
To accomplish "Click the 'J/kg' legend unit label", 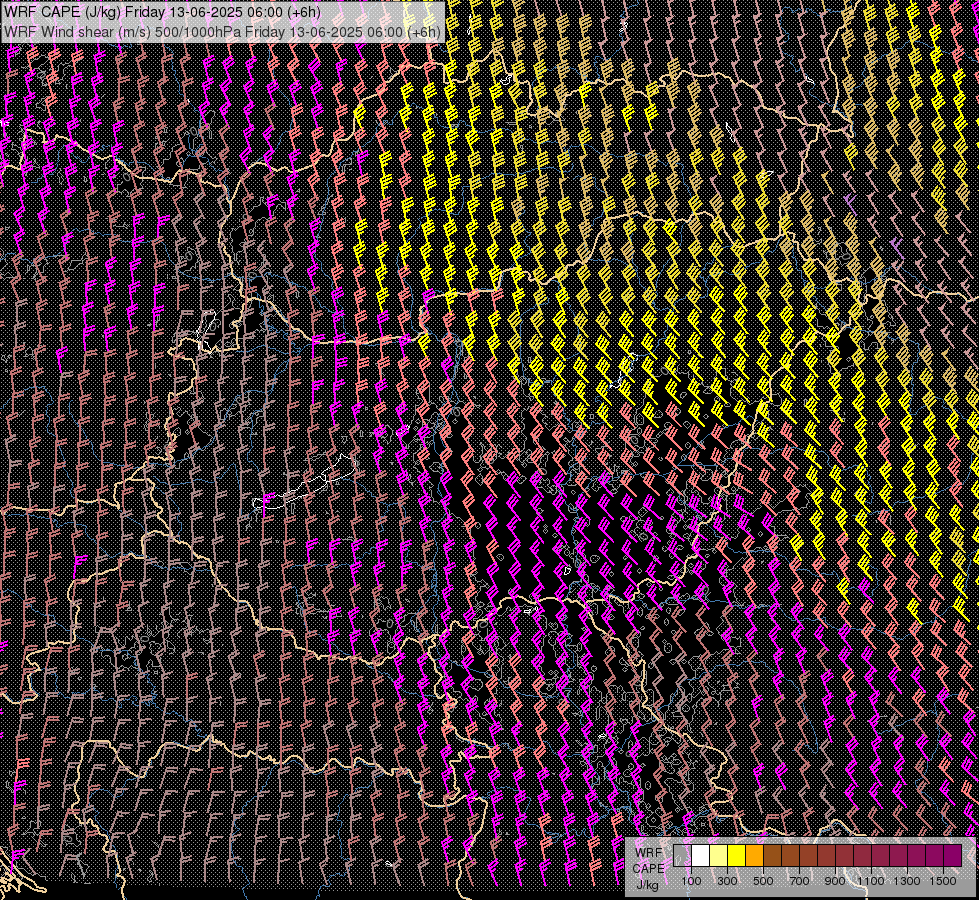I will [x=647, y=885].
